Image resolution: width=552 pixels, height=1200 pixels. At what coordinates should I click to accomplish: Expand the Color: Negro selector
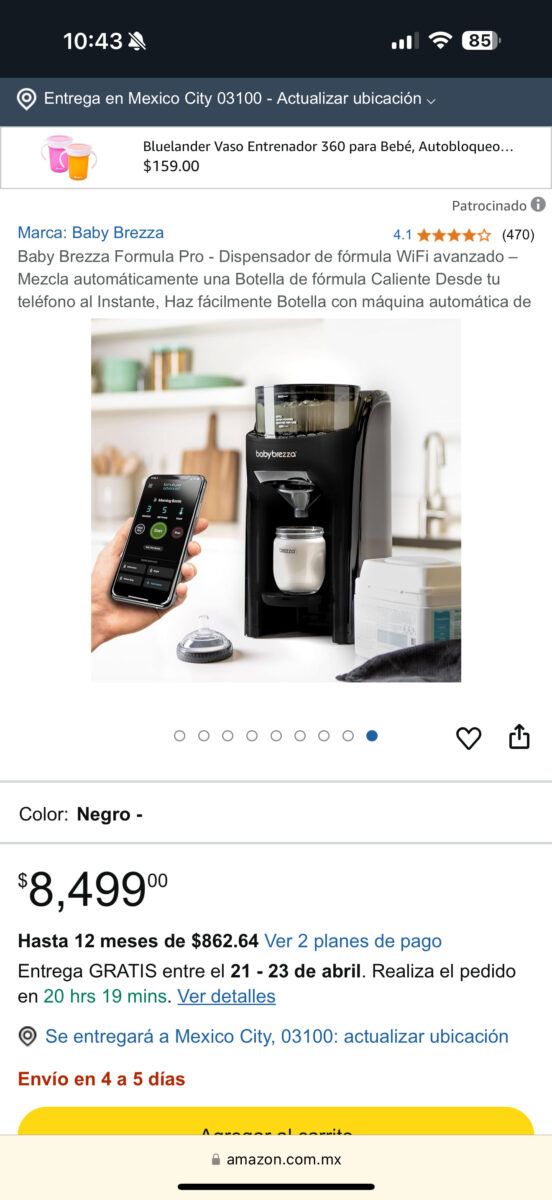276,814
